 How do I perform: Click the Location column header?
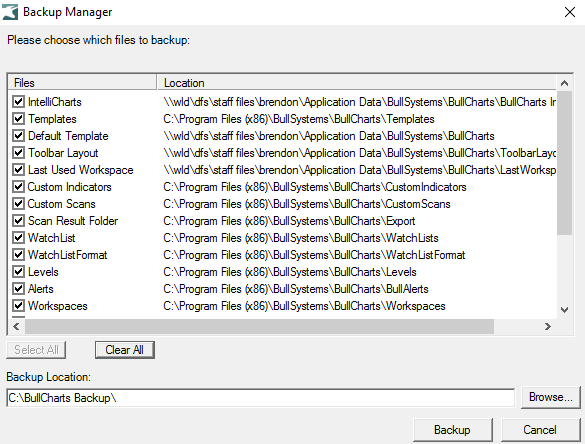[357, 82]
